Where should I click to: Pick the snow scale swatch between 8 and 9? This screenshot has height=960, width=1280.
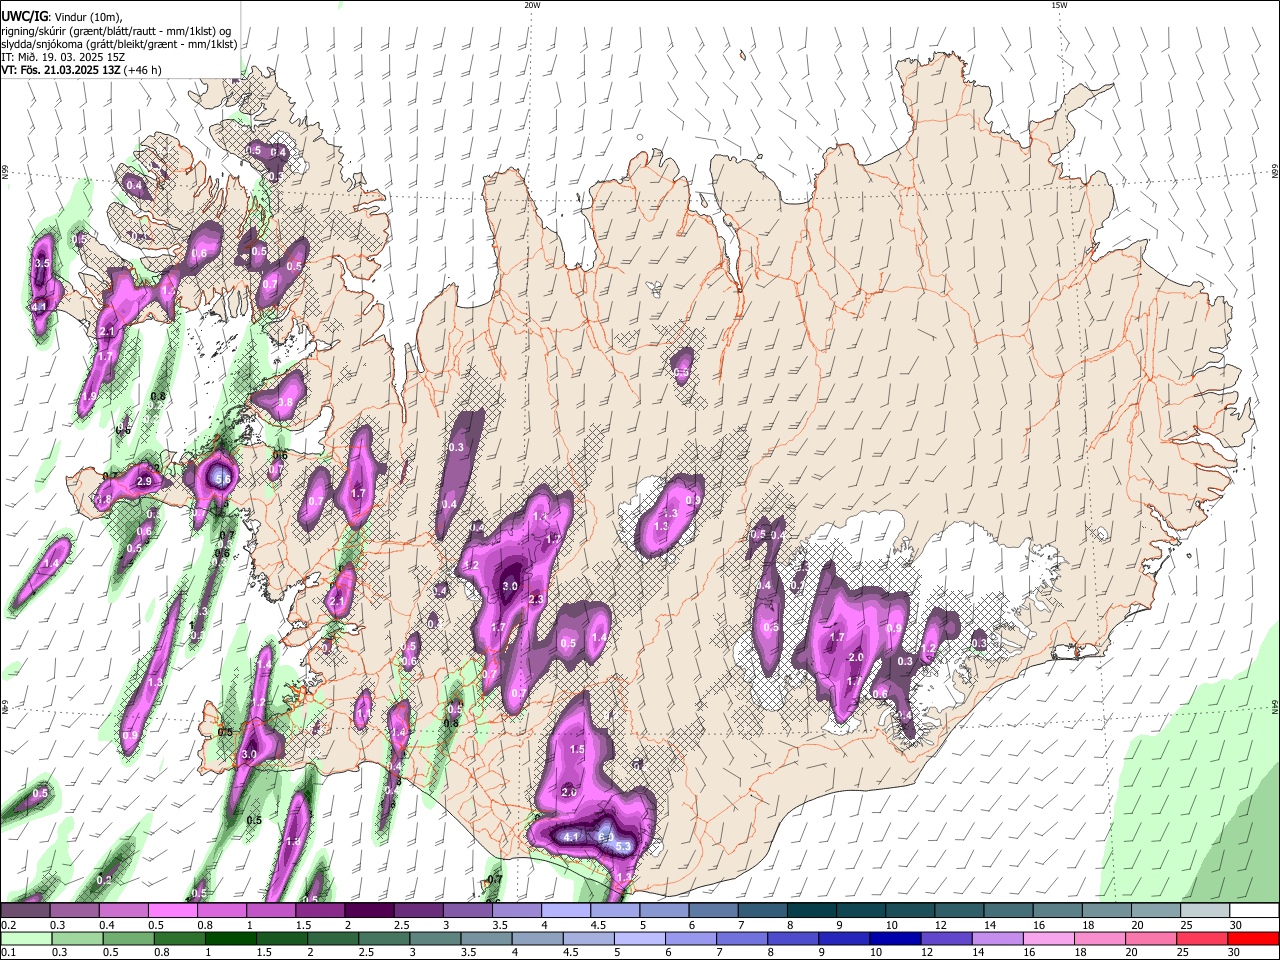pos(812,910)
